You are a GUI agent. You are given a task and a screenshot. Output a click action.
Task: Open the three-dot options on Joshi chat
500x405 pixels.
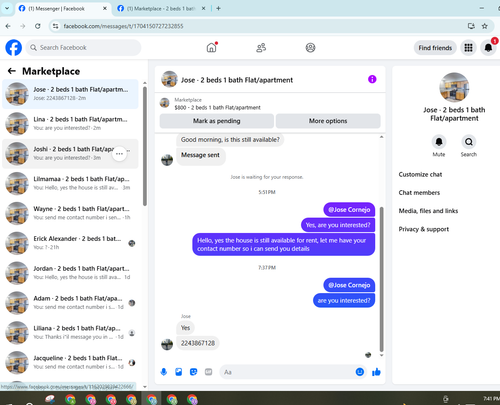tap(119, 154)
